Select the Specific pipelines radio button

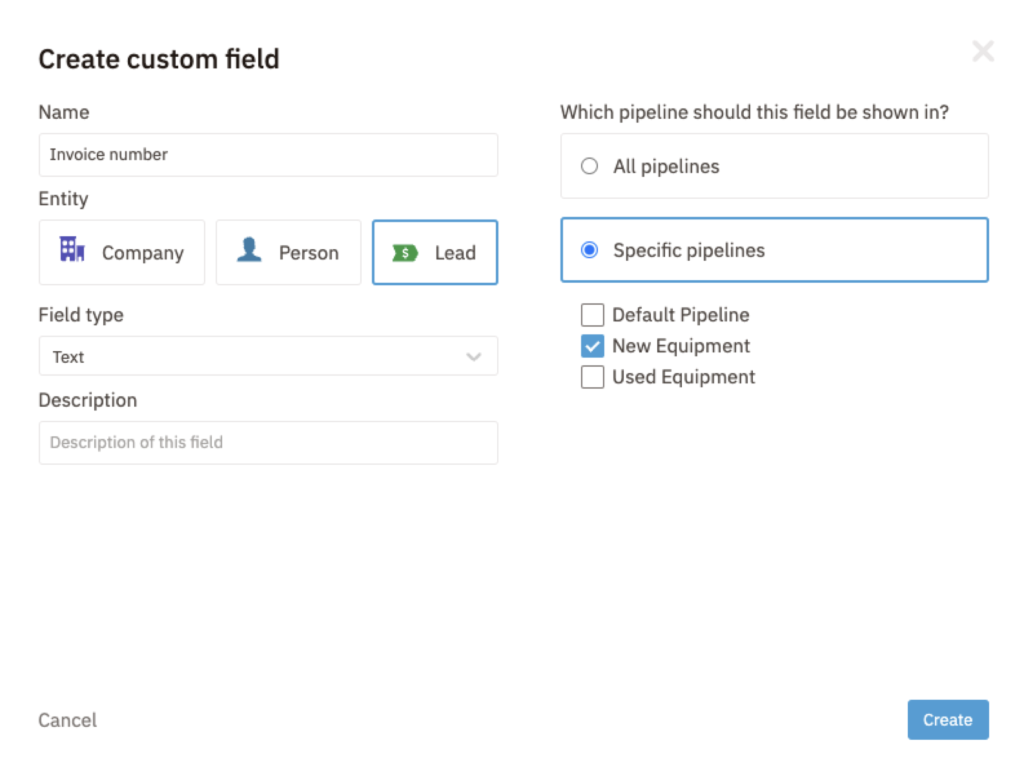click(x=590, y=250)
